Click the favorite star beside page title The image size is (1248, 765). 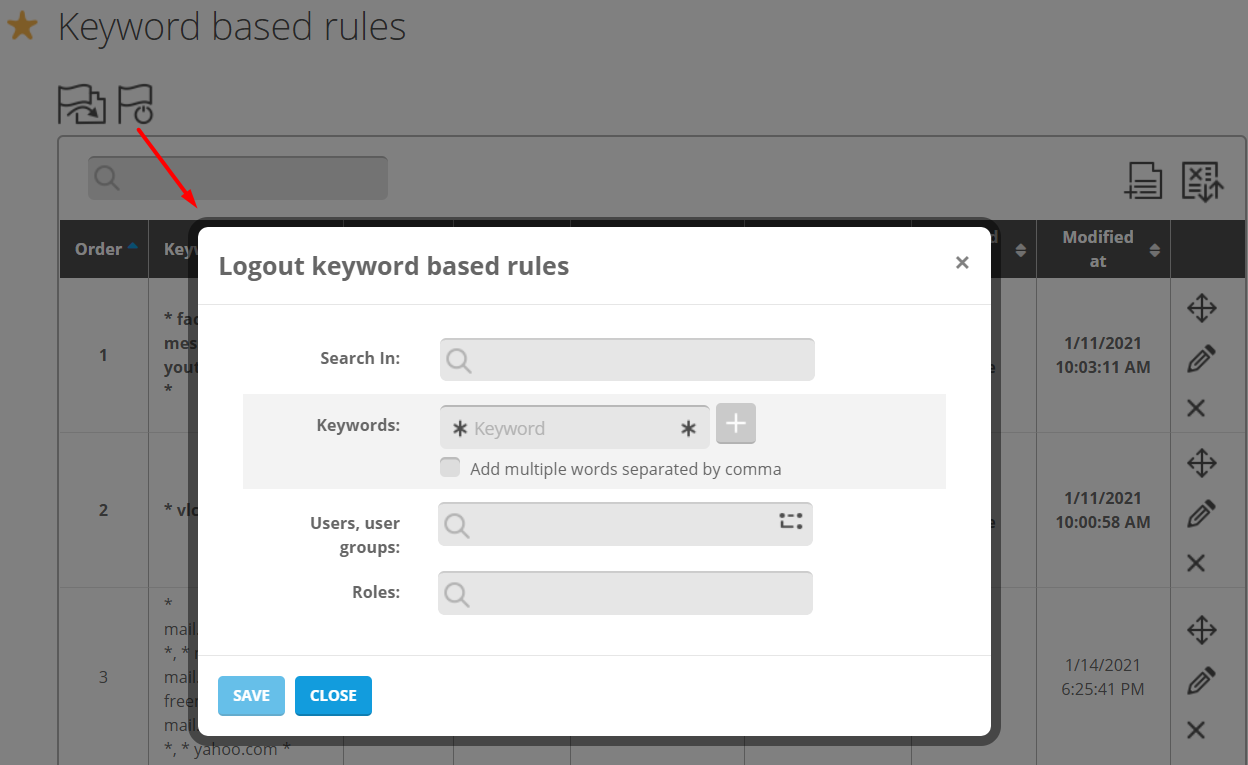tap(22, 27)
